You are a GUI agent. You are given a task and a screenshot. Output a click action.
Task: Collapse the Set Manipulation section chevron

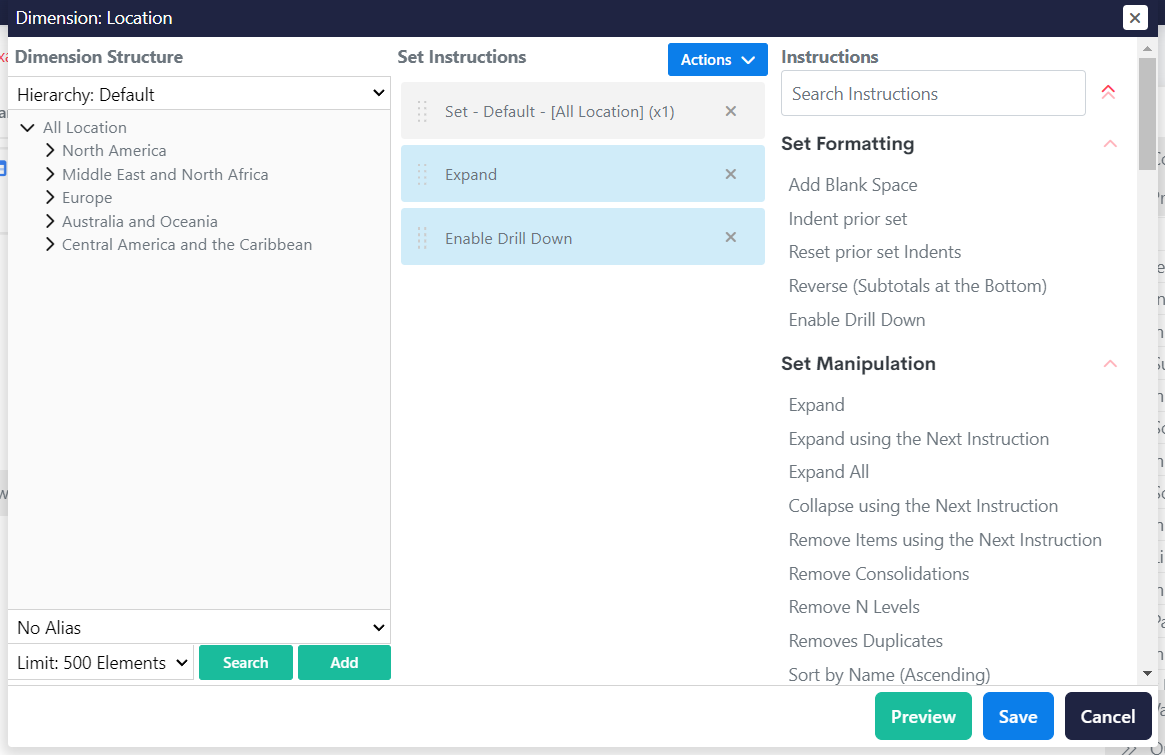(x=1109, y=364)
